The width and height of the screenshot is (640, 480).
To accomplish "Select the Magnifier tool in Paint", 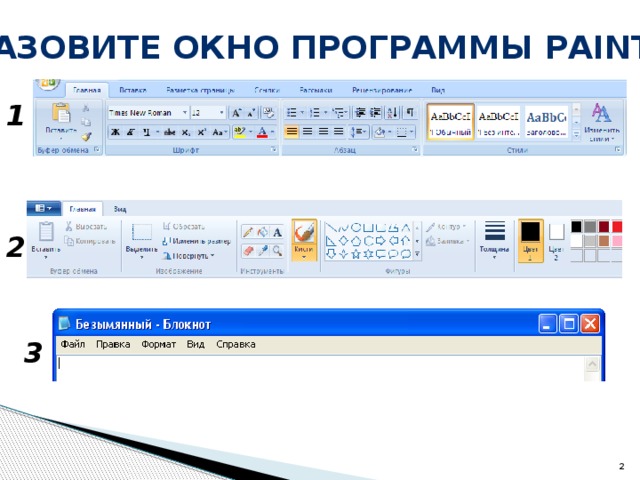I will pos(277,250).
